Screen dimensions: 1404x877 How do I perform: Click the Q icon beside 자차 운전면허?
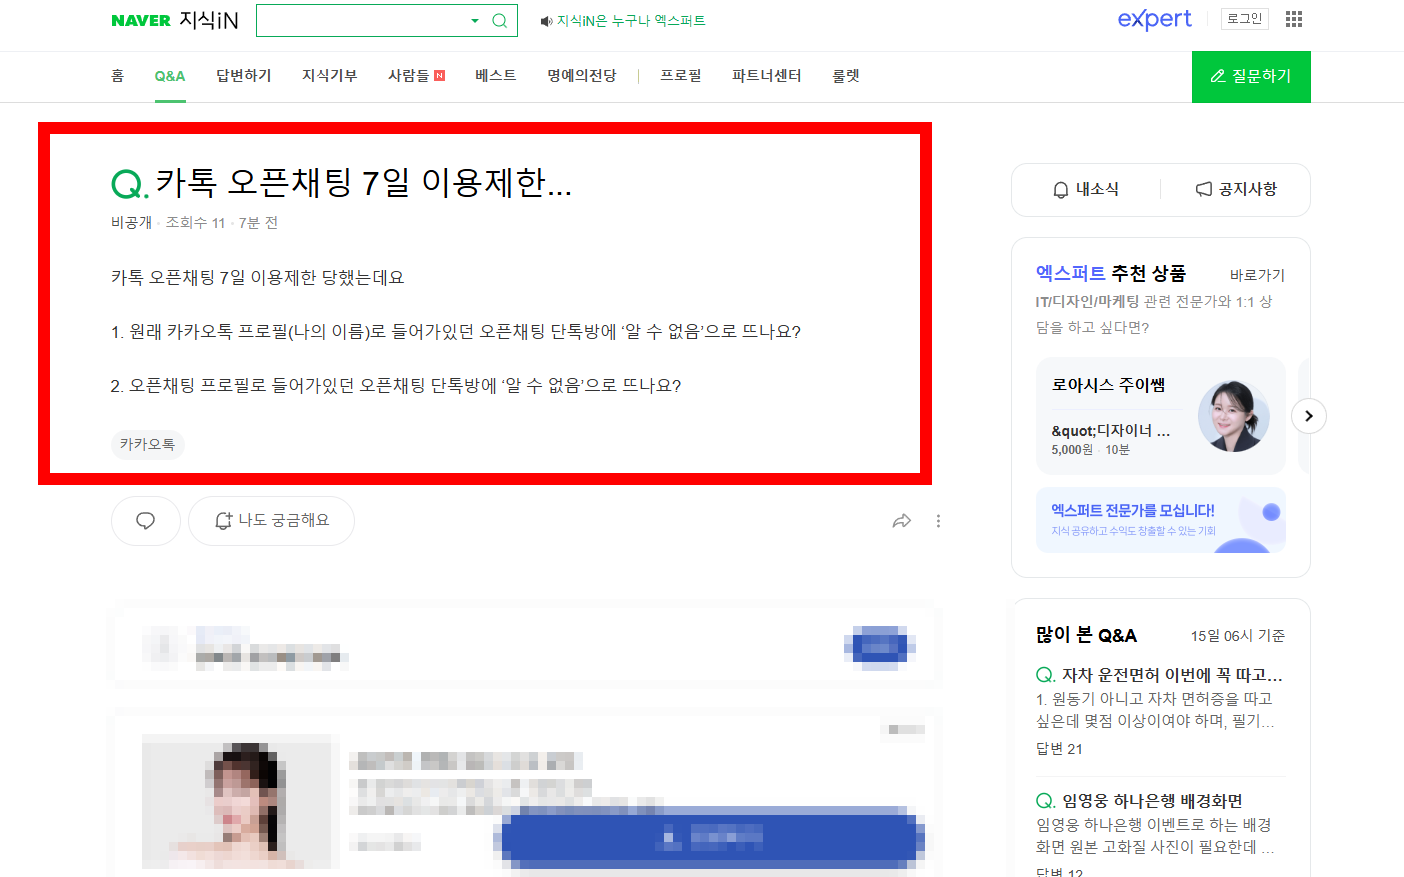tap(1046, 675)
